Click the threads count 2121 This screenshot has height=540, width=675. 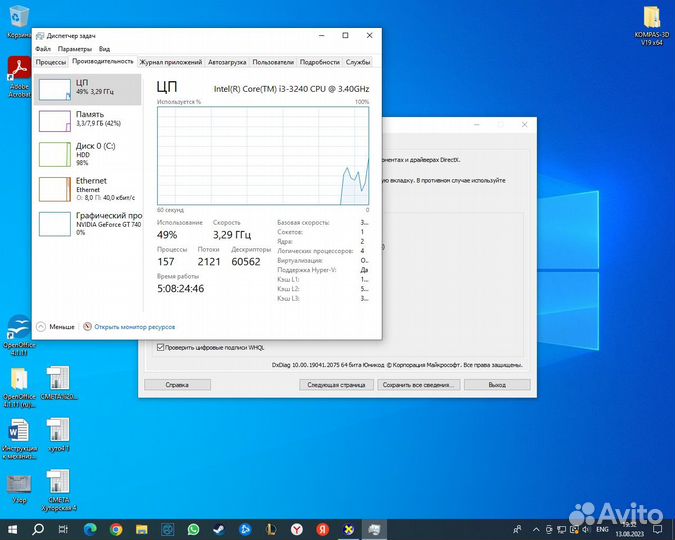209,261
